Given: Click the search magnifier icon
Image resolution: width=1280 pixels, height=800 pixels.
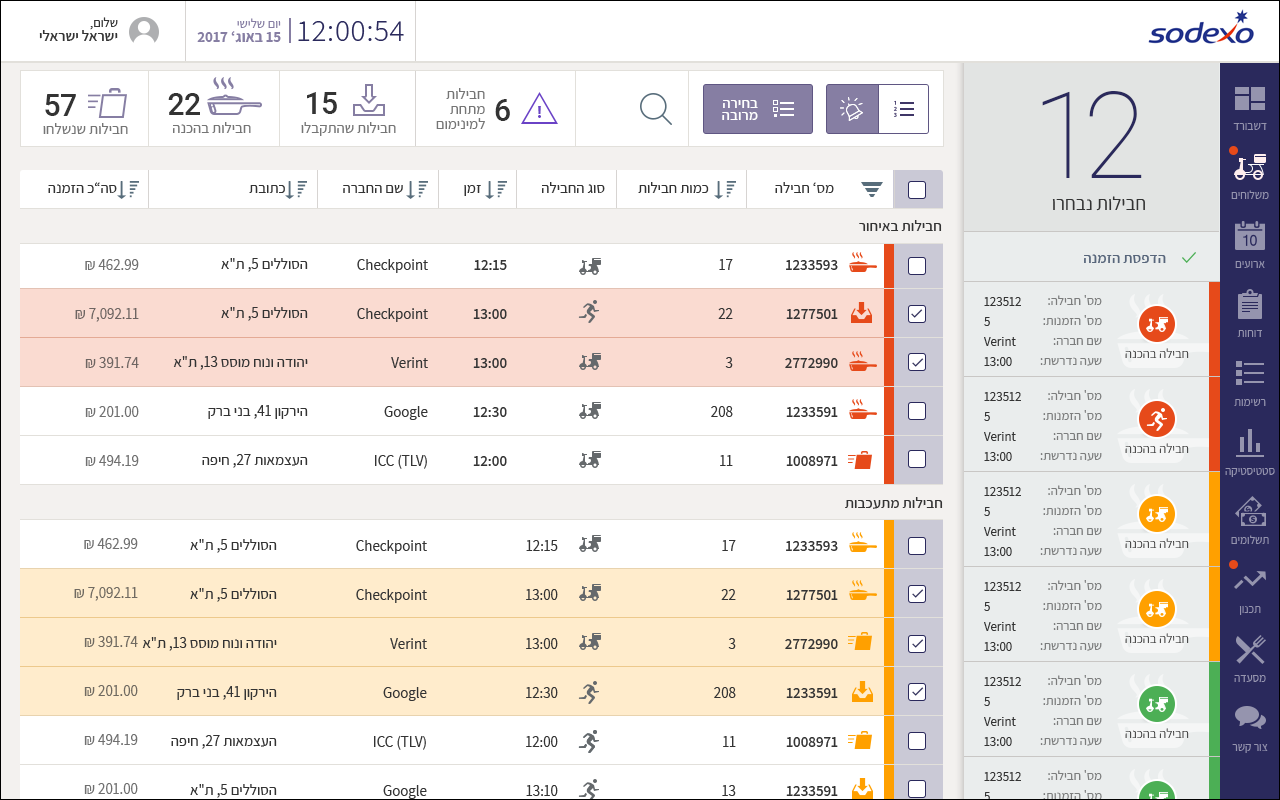Looking at the screenshot, I should tap(655, 109).
